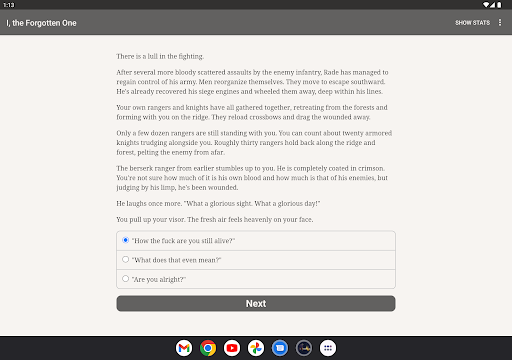Select "How the fuck are you still alive?" option
This screenshot has width=512, height=360.
click(256, 241)
